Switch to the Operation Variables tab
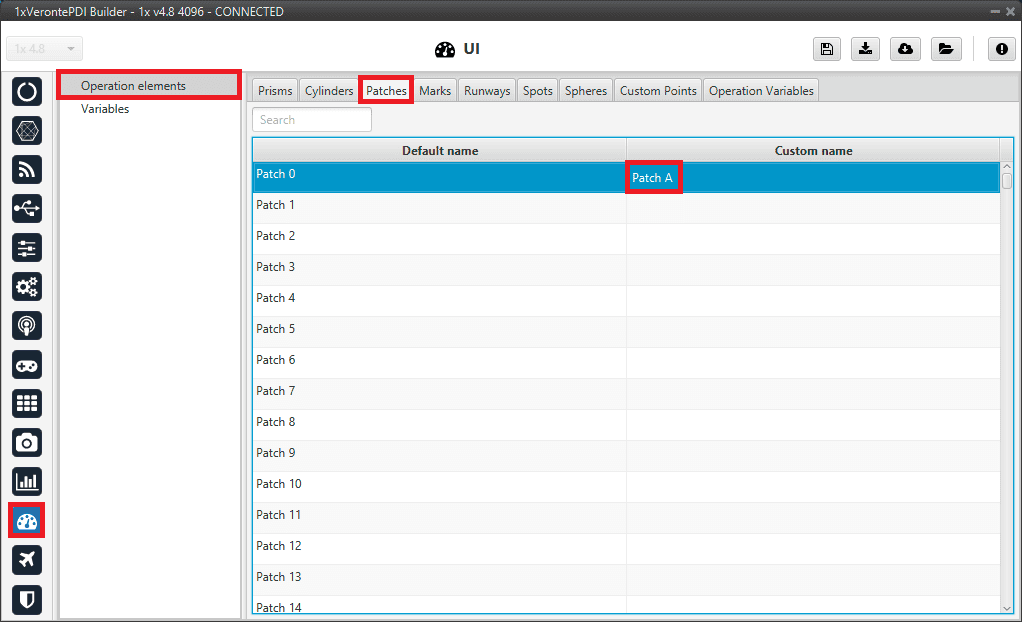 (761, 90)
